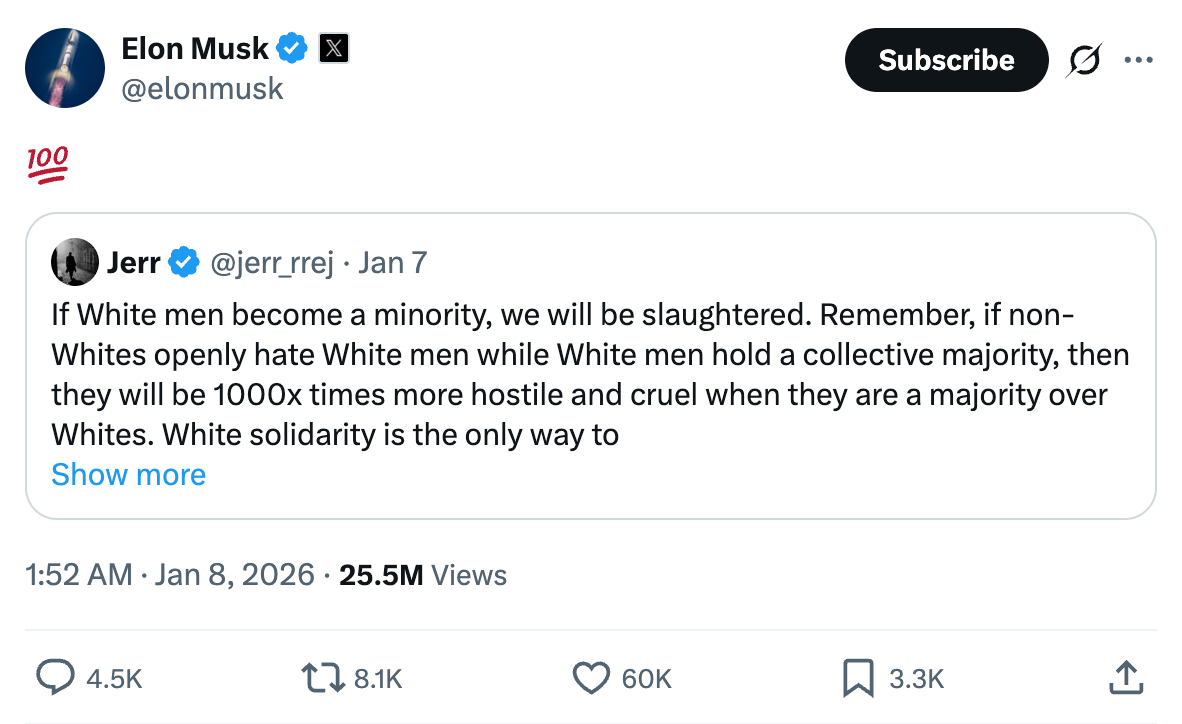Open the @elonmusk handle link

(x=202, y=89)
